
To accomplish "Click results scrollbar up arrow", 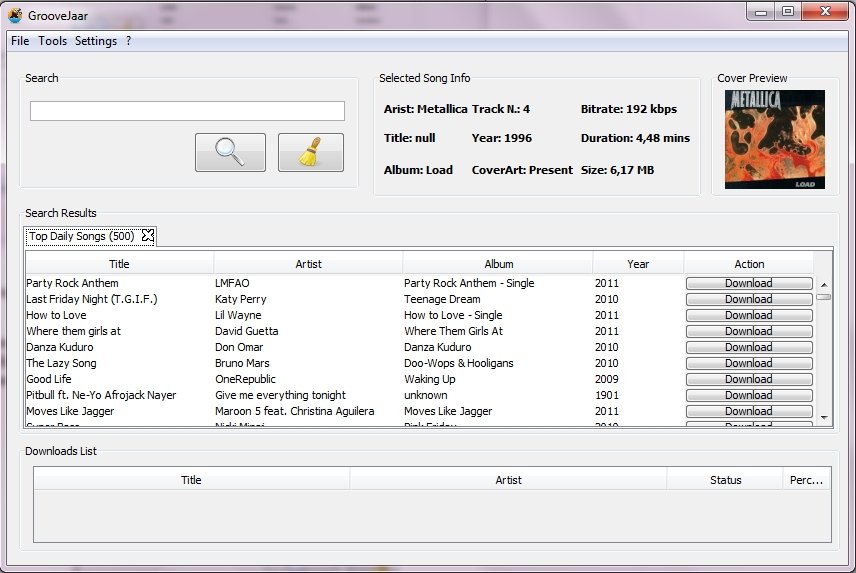I will 824,285.
